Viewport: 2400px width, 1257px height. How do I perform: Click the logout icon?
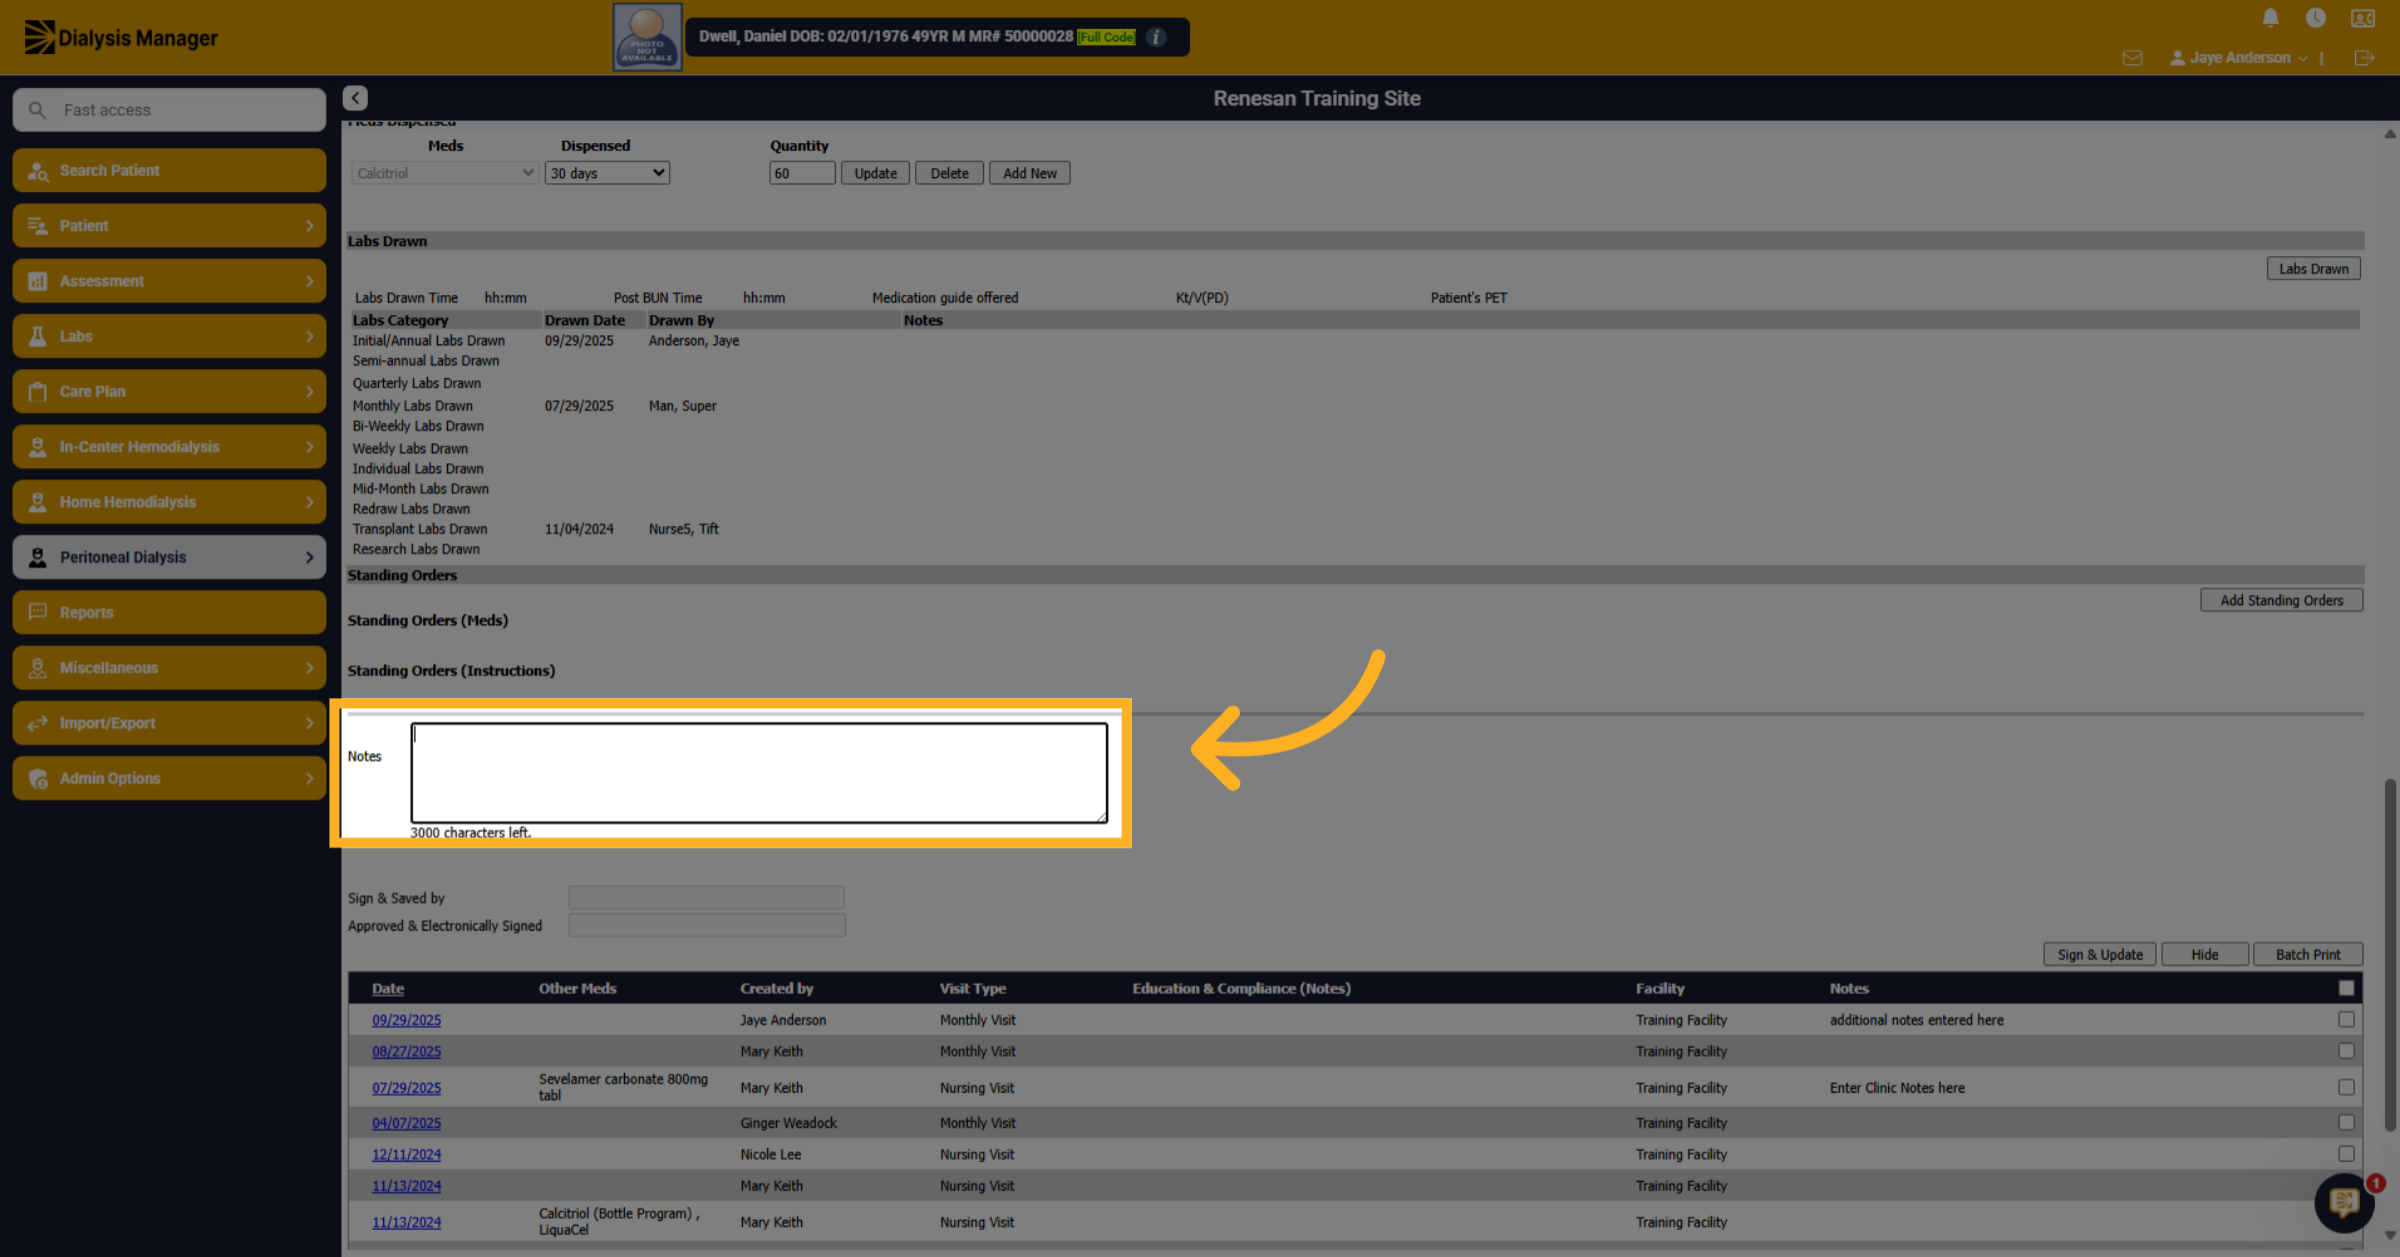coord(2364,58)
